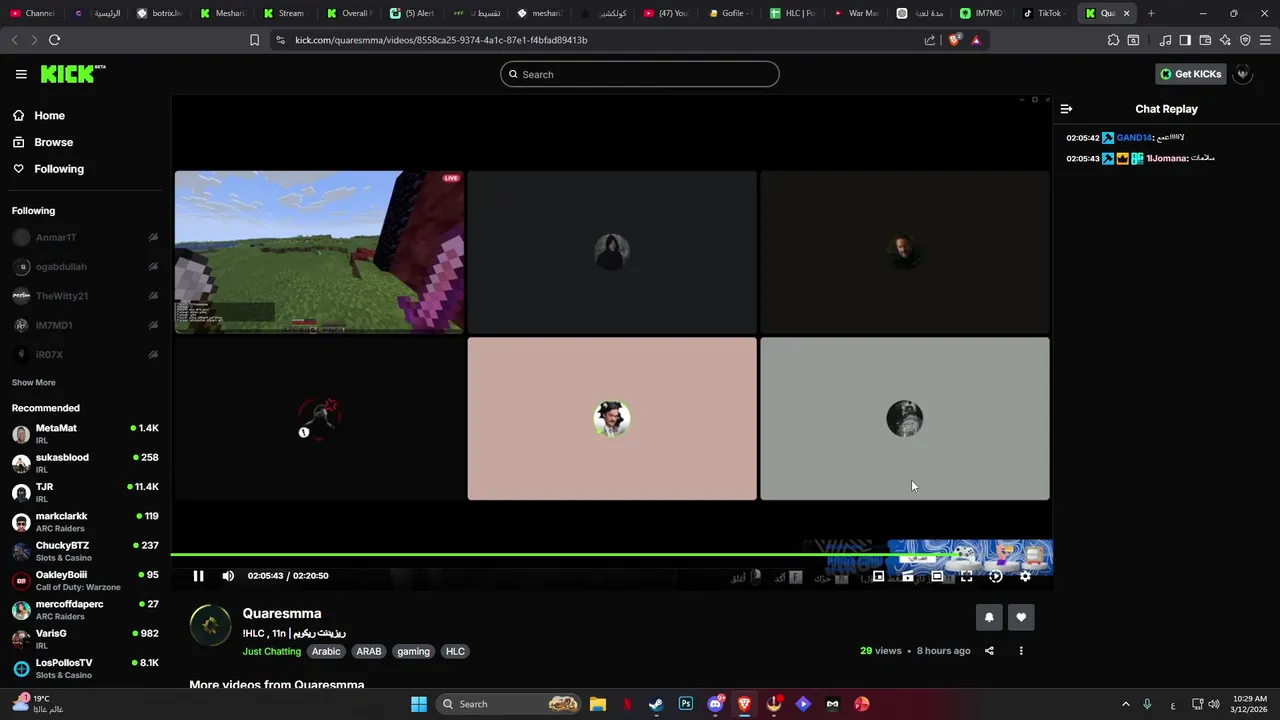Open recommended channel mercoffdaperc
Image resolution: width=1280 pixels, height=720 pixels.
pos(85,610)
